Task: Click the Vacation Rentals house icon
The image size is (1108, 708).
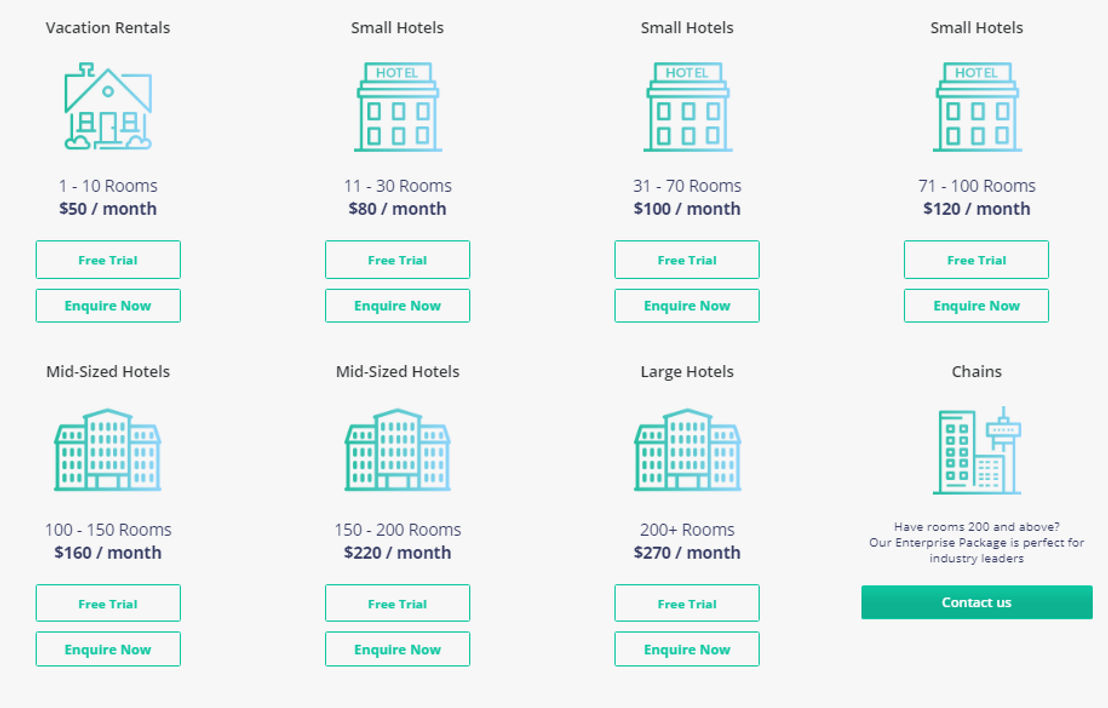Action: [108, 106]
